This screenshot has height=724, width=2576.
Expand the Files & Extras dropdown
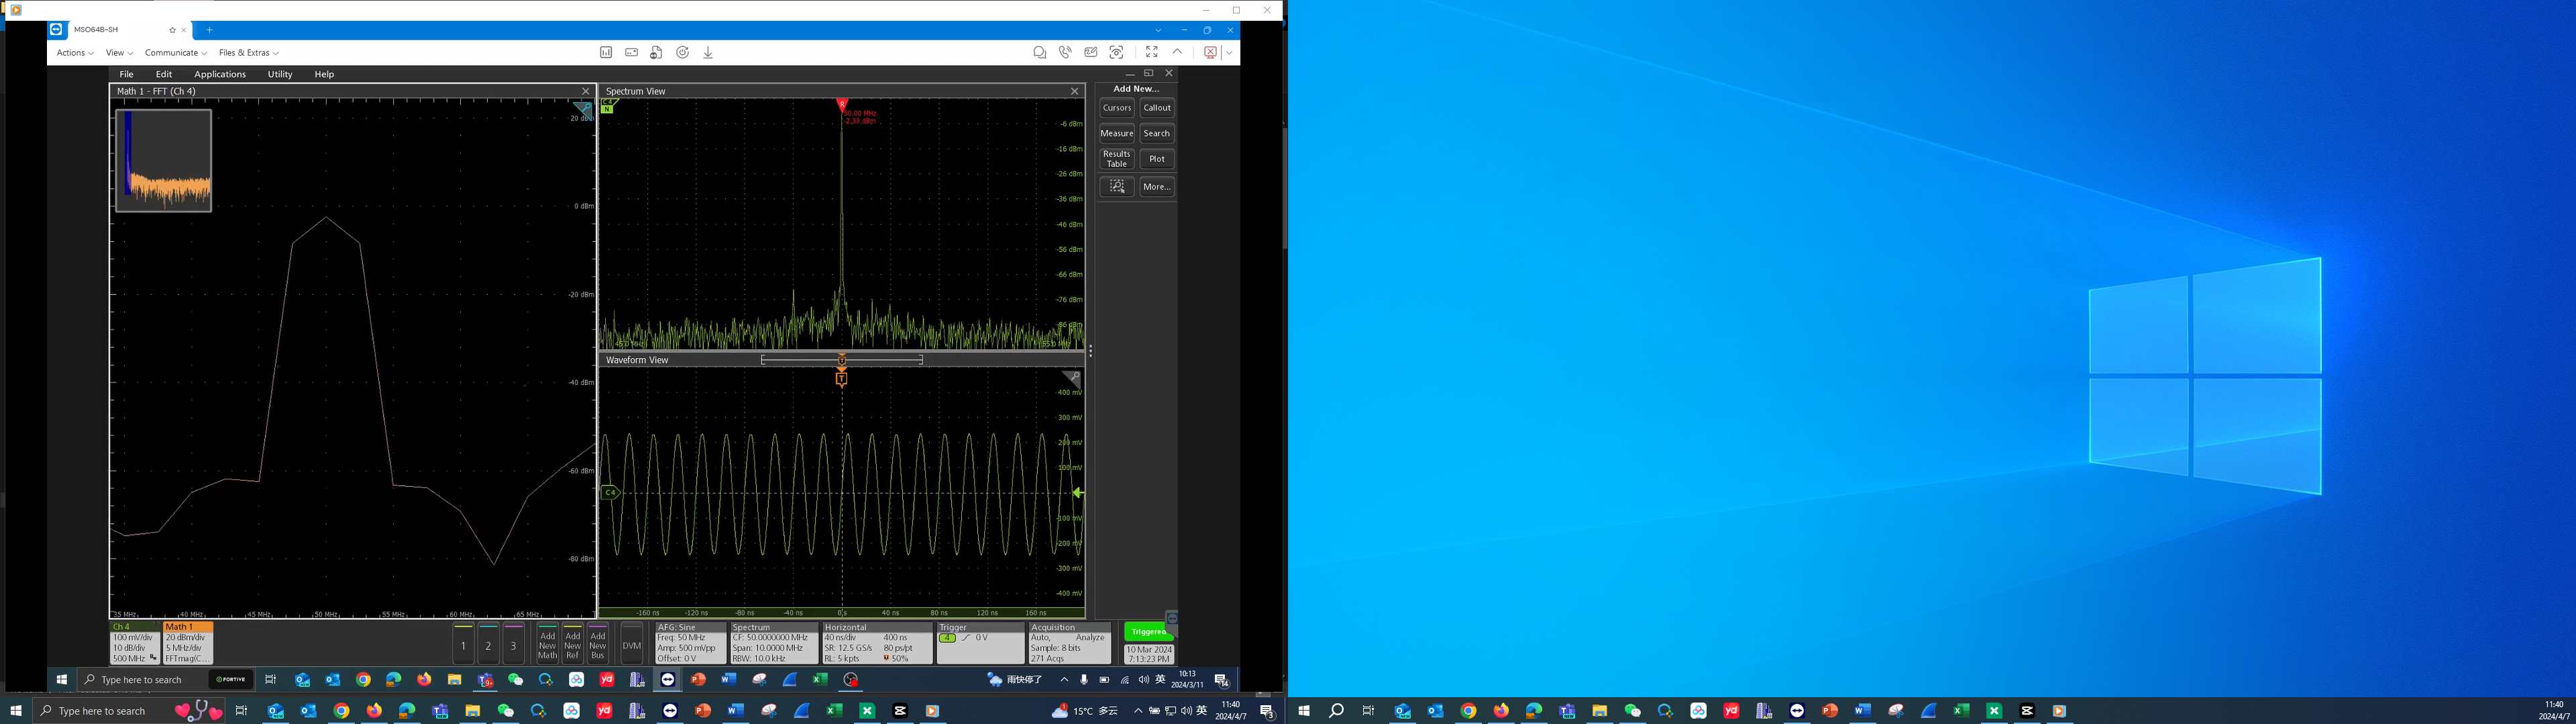pos(248,53)
